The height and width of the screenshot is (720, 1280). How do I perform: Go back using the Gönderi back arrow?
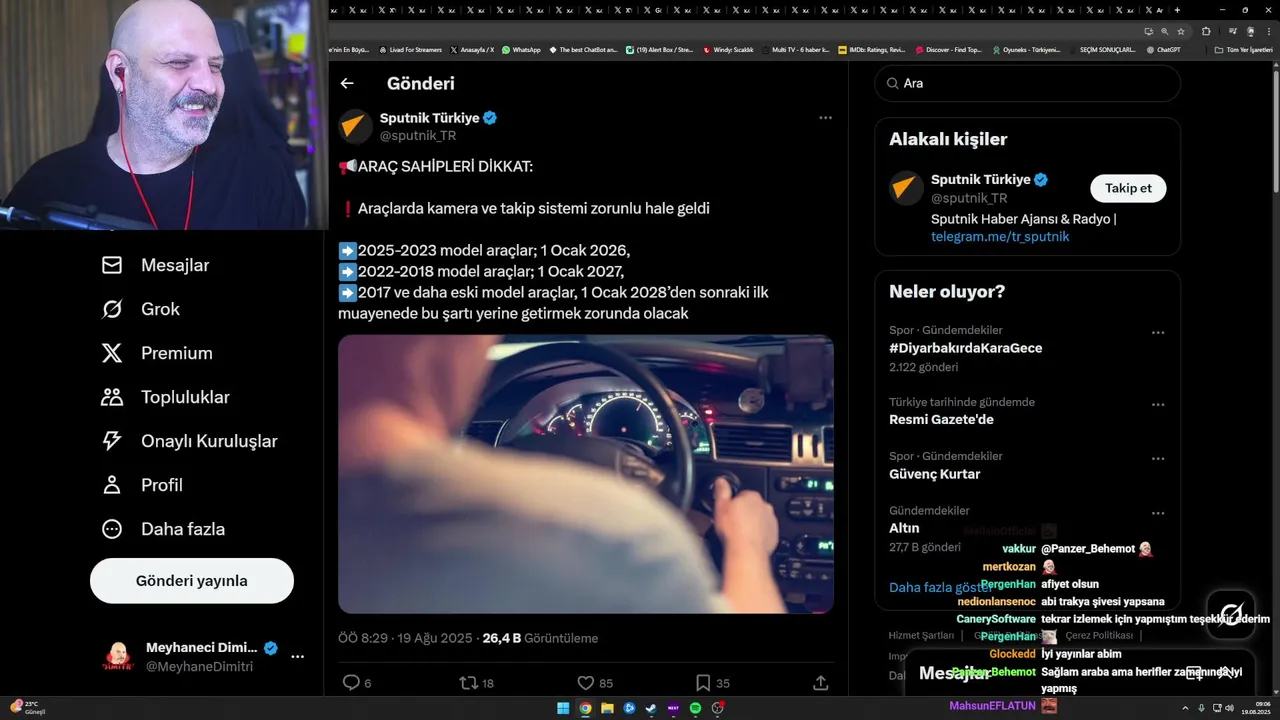click(x=347, y=84)
